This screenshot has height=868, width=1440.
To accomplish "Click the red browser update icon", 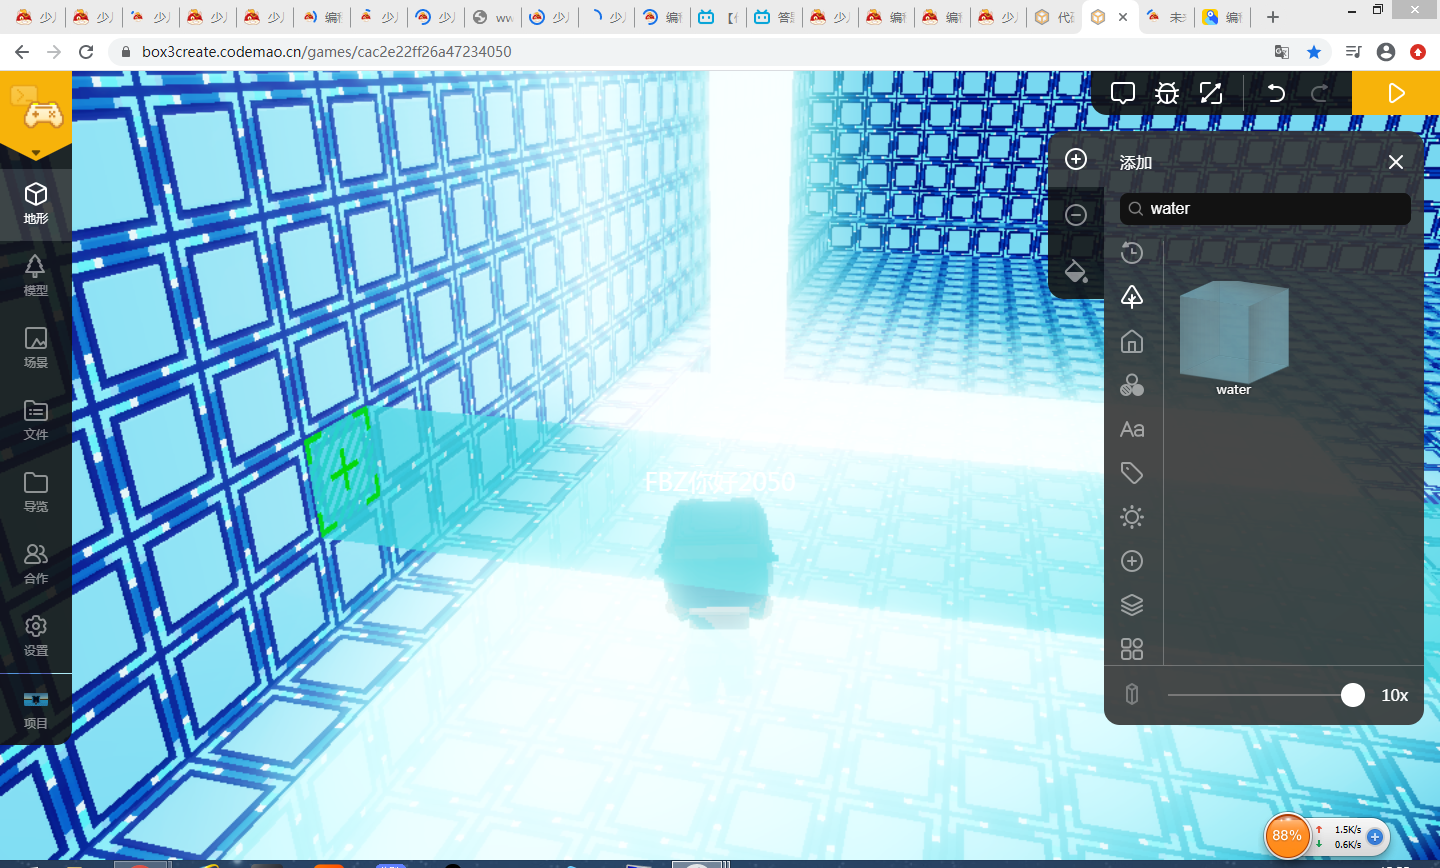I will pyautogui.click(x=1418, y=52).
